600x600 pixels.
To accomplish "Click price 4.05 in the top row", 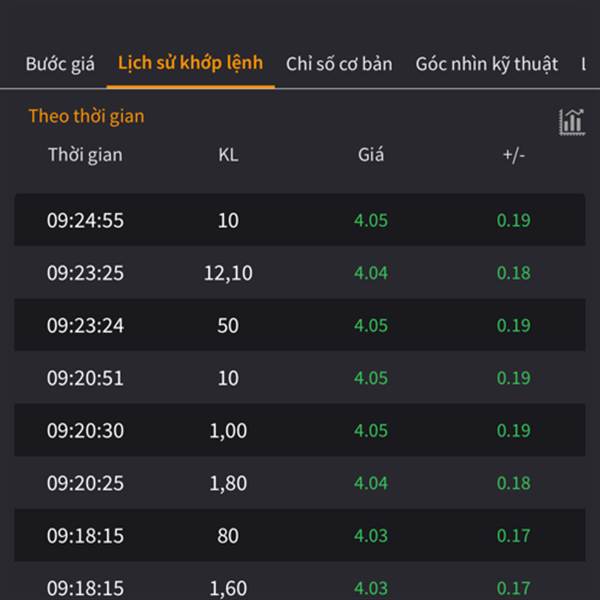I will tap(371, 220).
